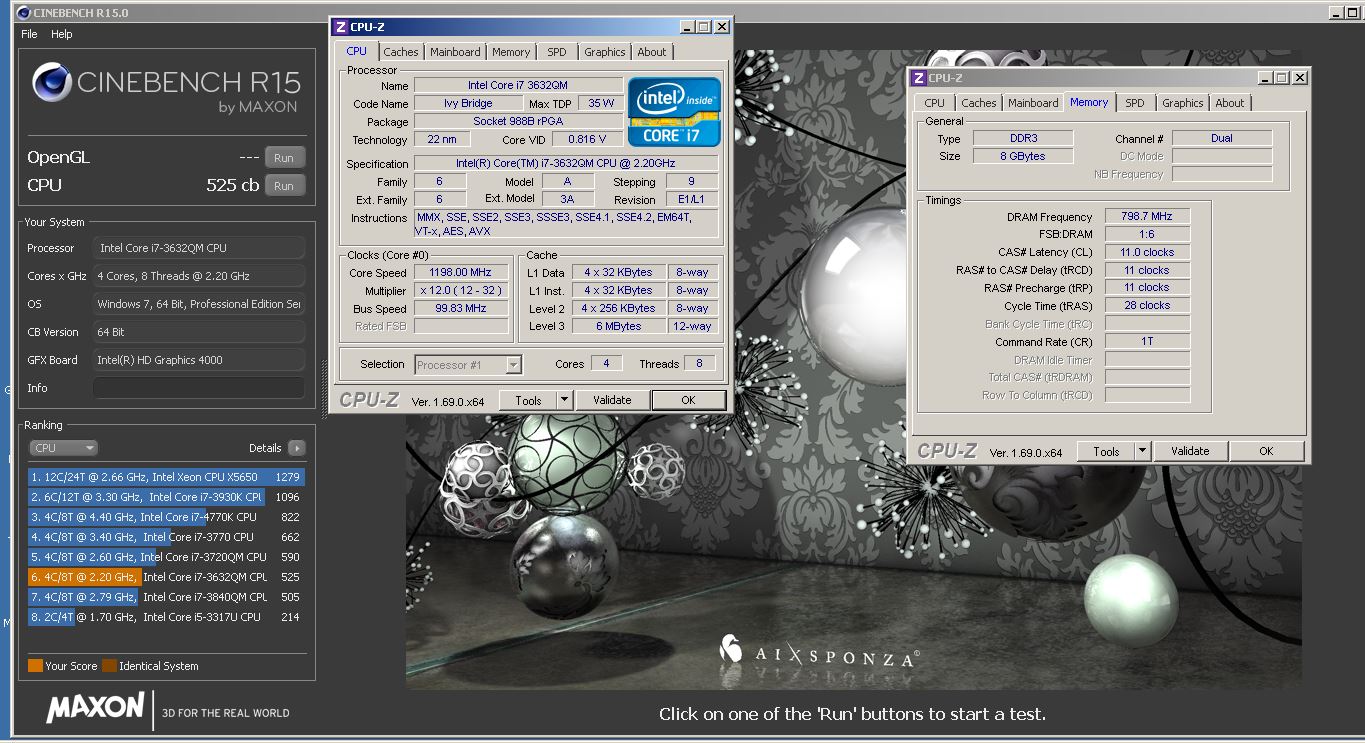Click the CPU-Z icon in CPU window title
The width and height of the screenshot is (1365, 743).
coord(341,28)
